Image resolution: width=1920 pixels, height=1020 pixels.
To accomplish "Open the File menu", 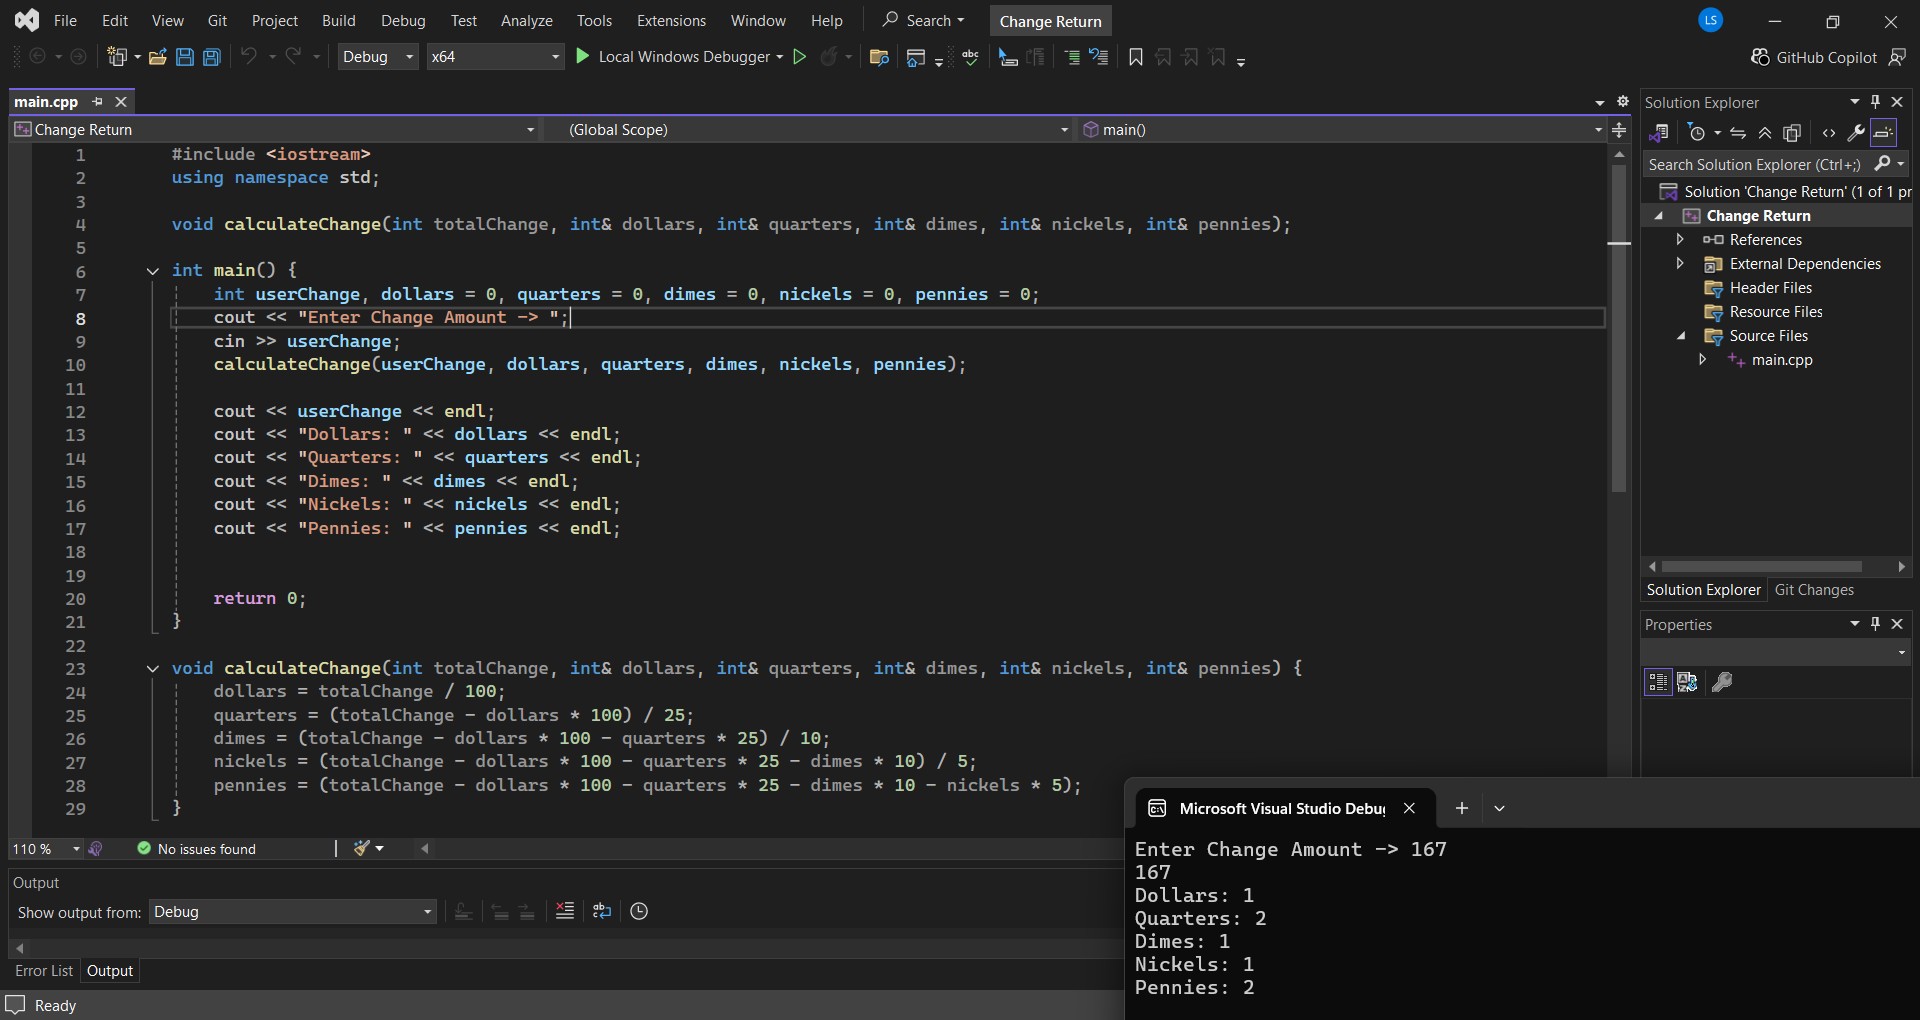I will (x=65, y=20).
